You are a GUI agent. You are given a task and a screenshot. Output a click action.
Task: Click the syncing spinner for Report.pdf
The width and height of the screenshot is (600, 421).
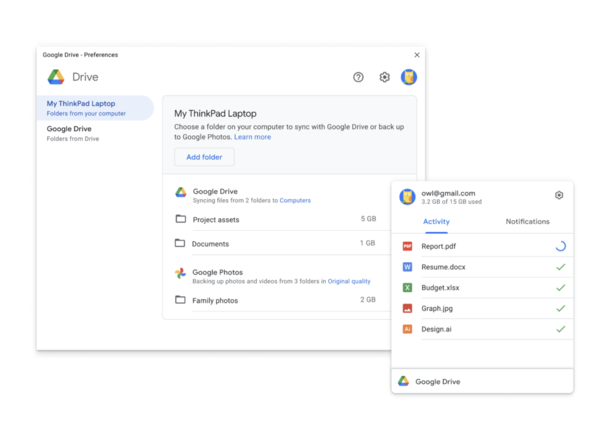pyautogui.click(x=561, y=246)
